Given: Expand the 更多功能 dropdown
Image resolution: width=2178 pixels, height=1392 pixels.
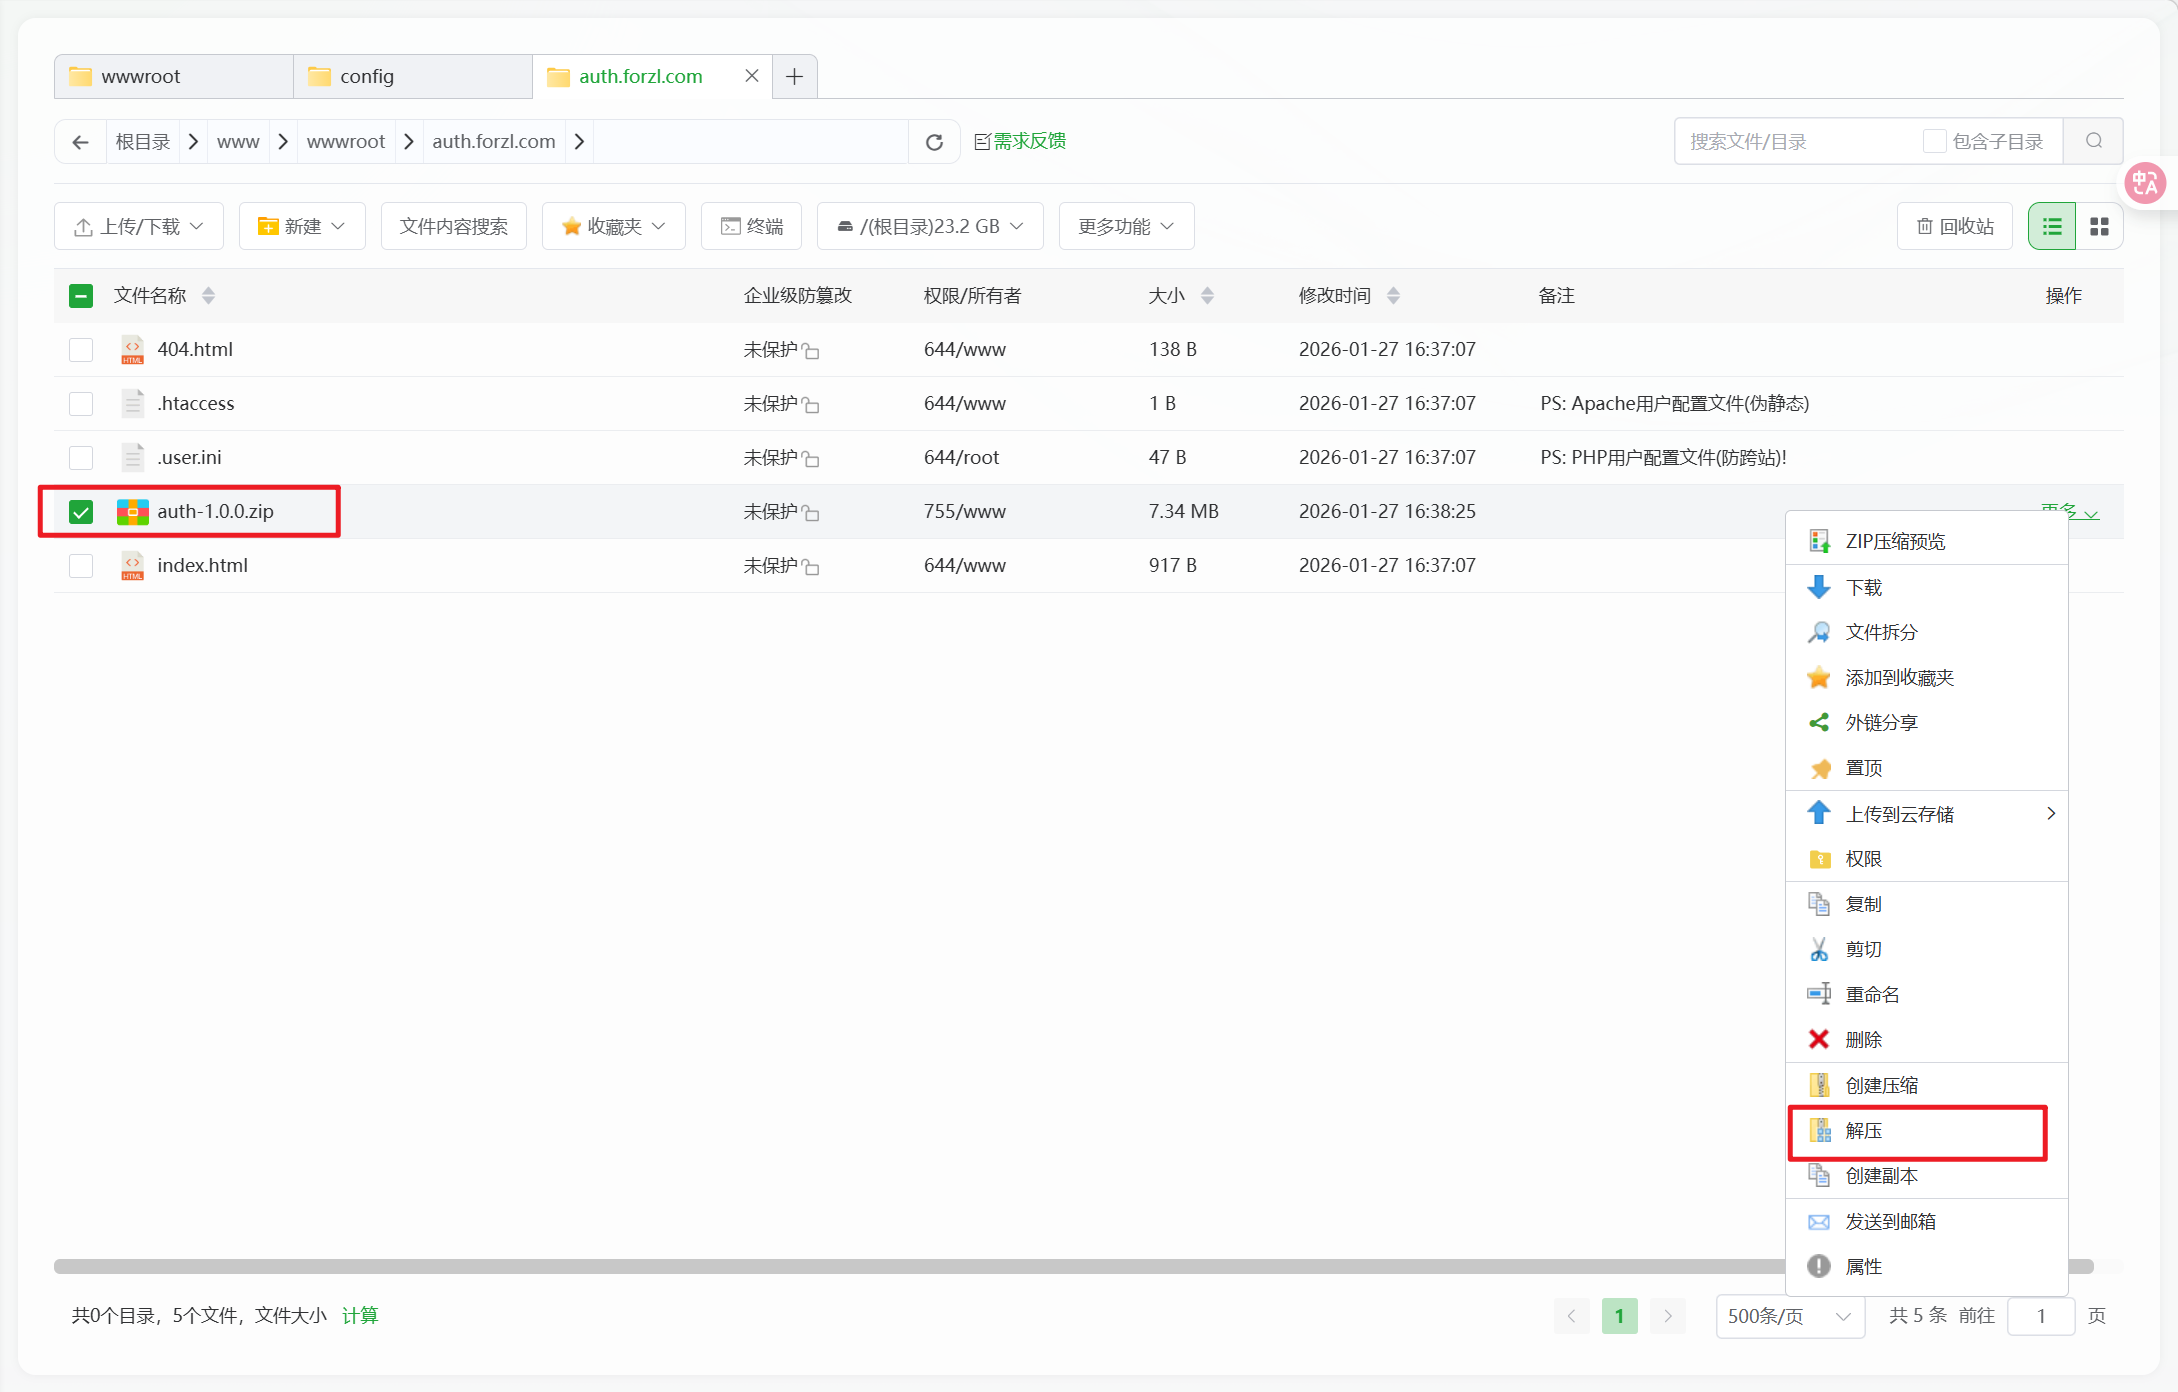Looking at the screenshot, I should (x=1126, y=227).
